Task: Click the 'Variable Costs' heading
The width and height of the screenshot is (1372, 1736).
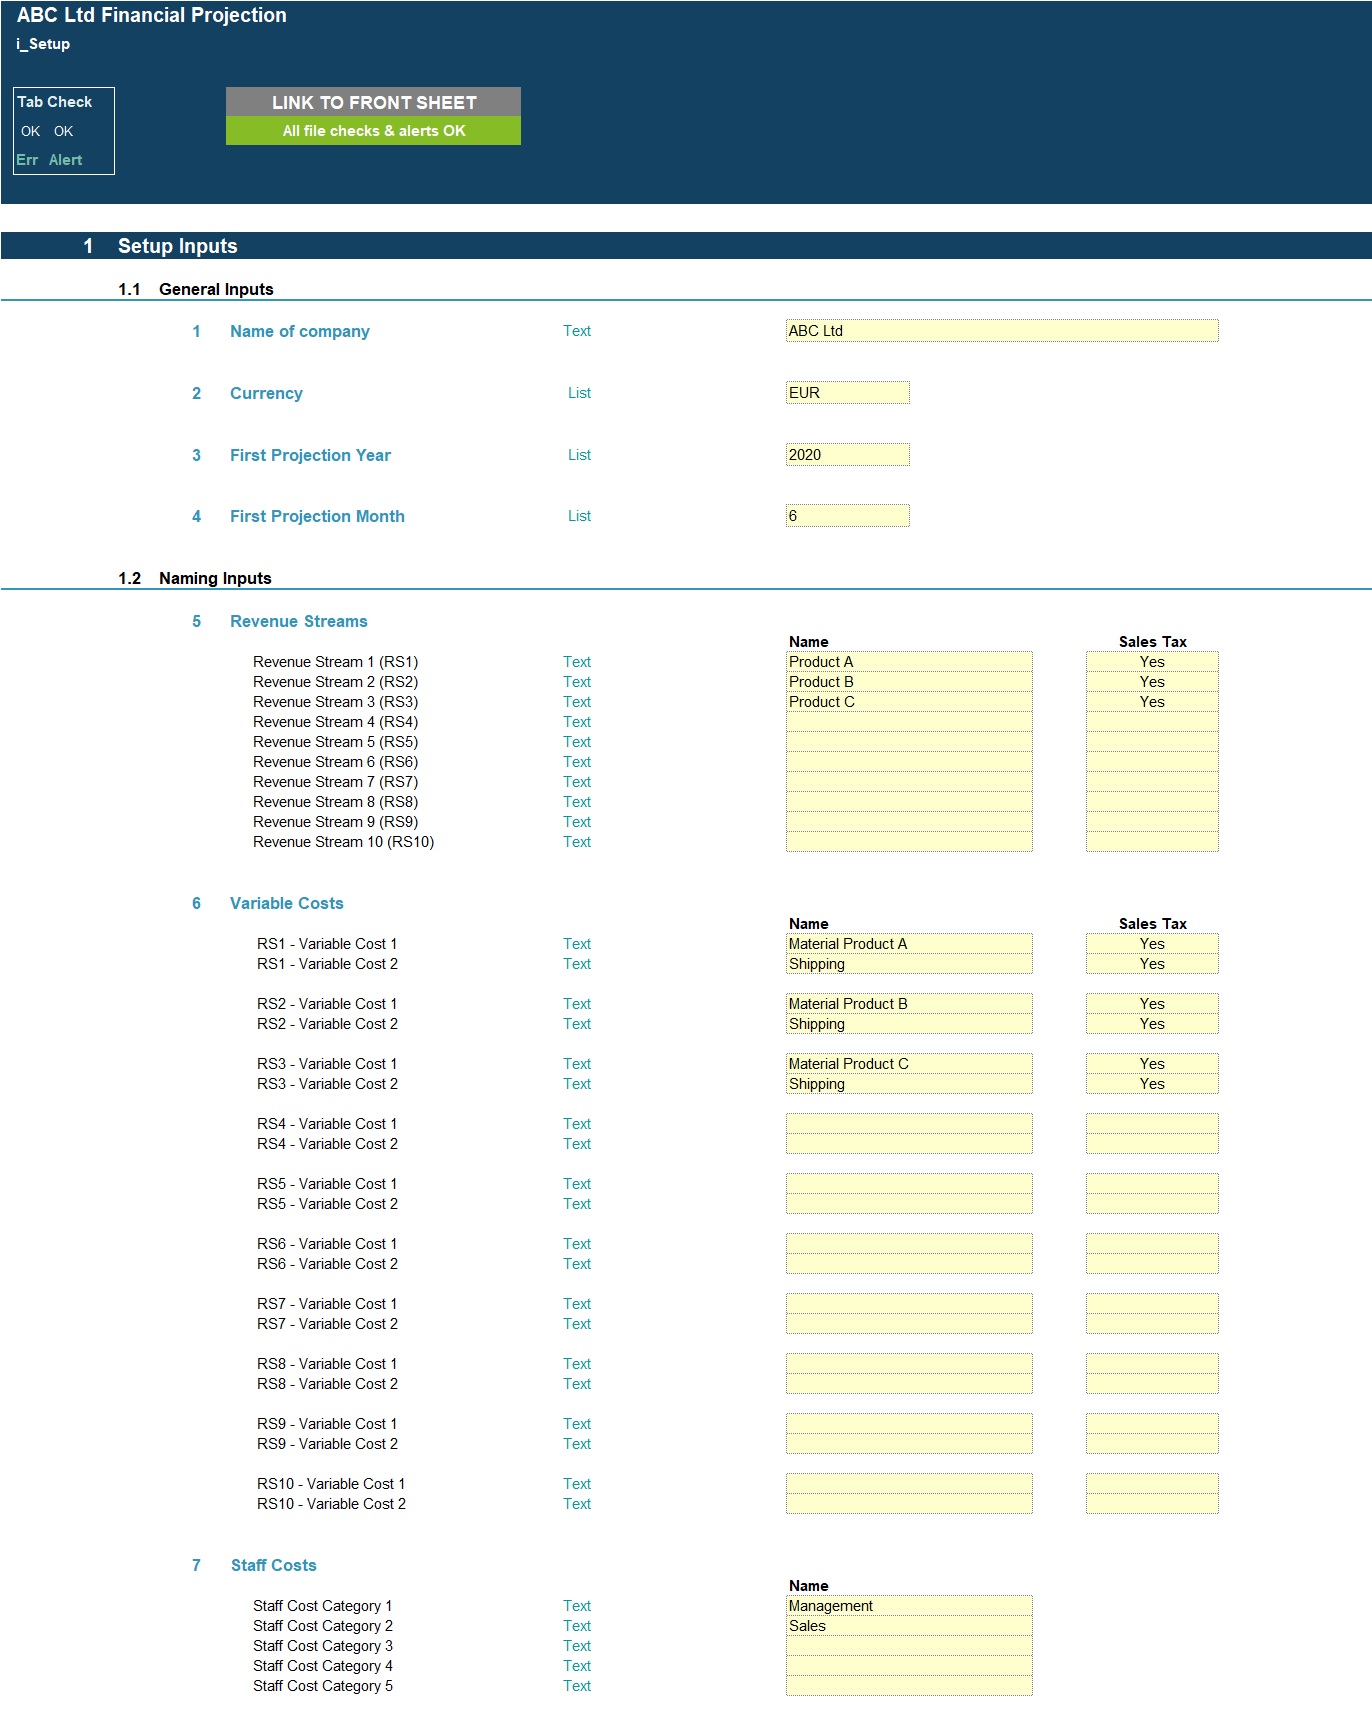Action: (287, 903)
